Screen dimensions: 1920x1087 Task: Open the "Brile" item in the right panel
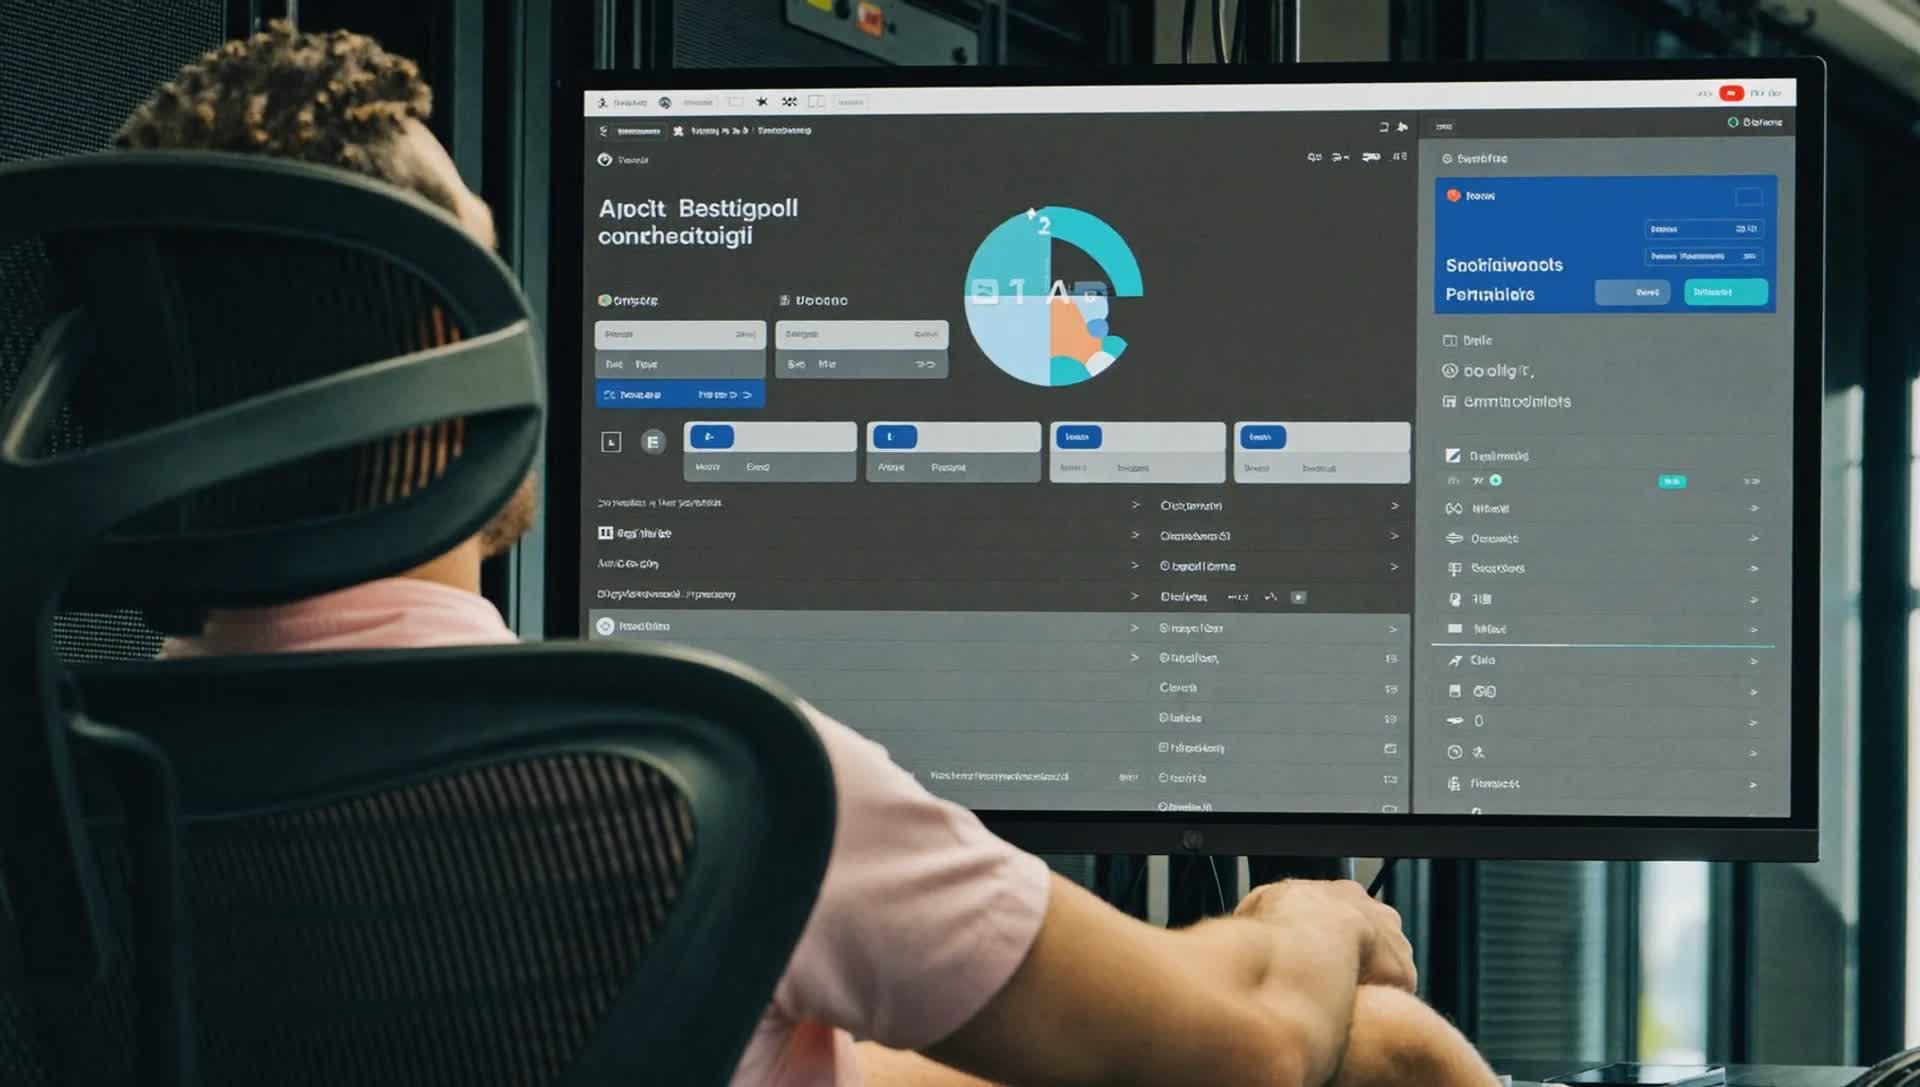(x=1468, y=340)
